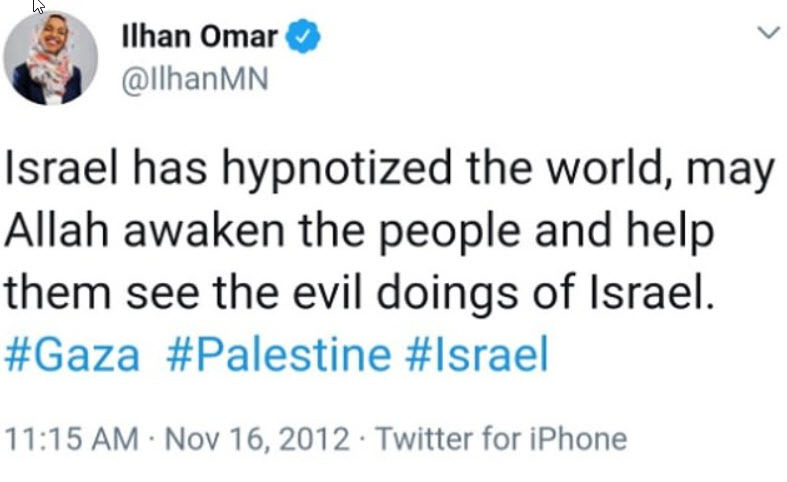Open the #Gaza hashtag
This screenshot has height=482, width=787.
pos(73,356)
